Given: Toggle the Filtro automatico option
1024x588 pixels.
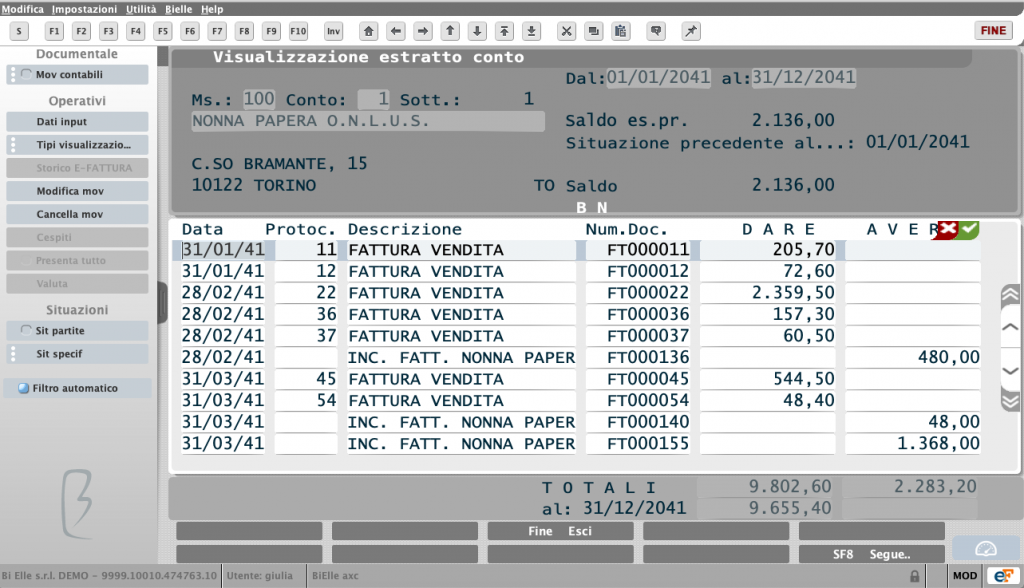Looking at the screenshot, I should pos(24,388).
